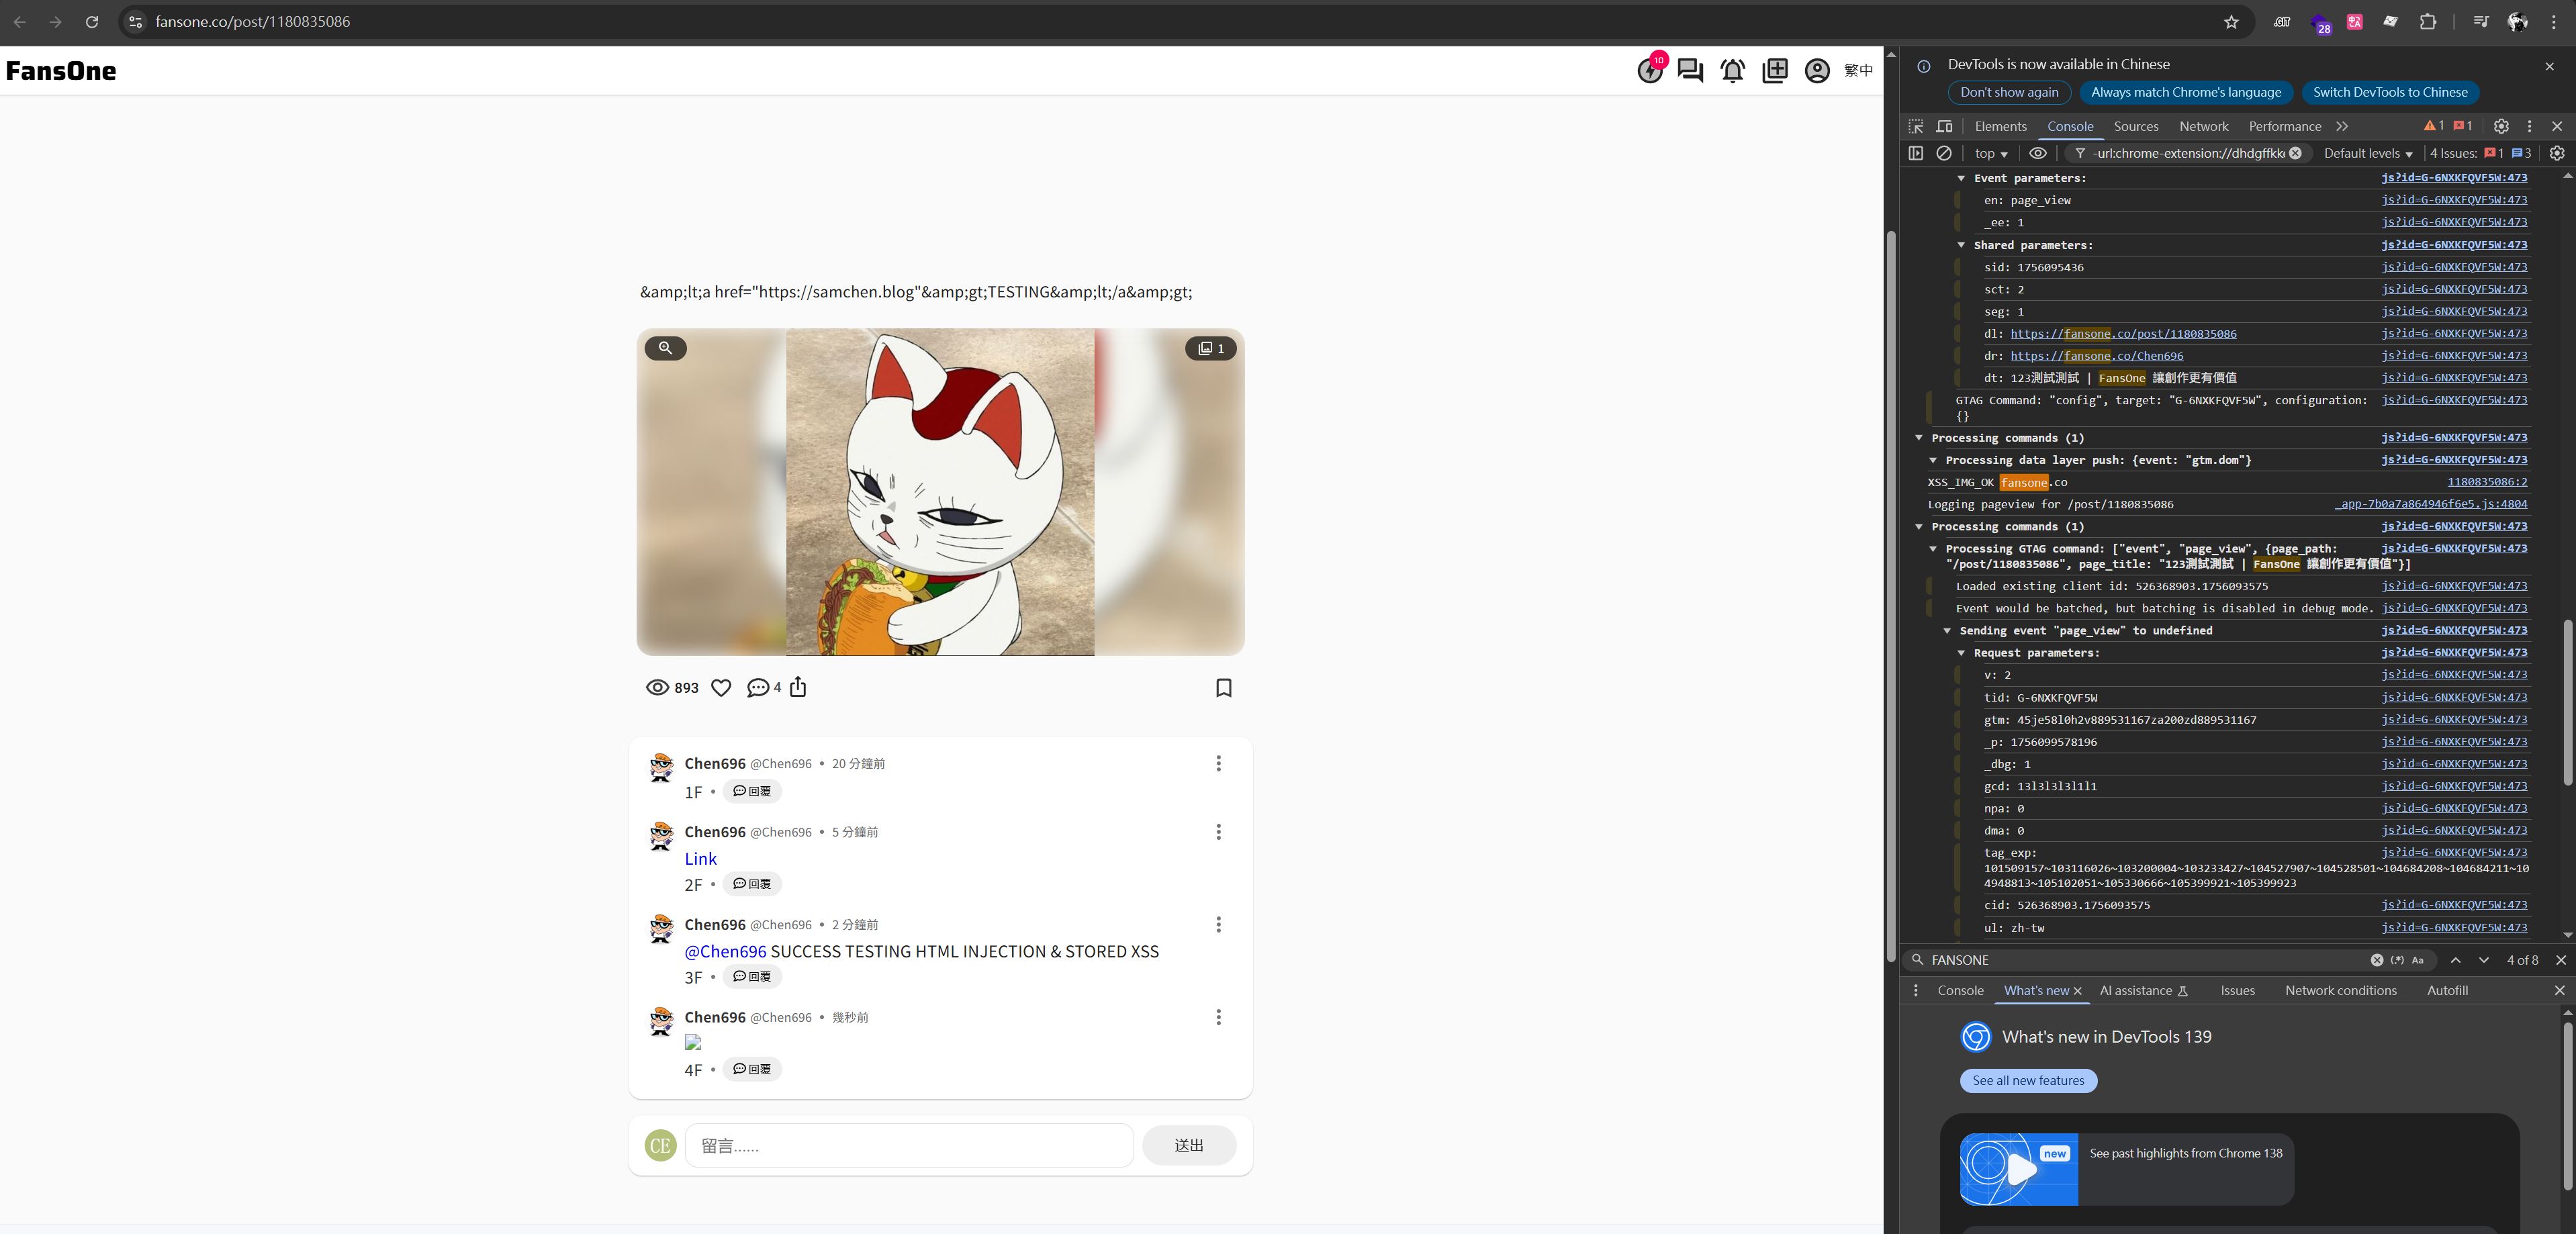Image resolution: width=2576 pixels, height=1234 pixels.
Task: Open DevTools customize three-dot menu
Action: 2530,126
